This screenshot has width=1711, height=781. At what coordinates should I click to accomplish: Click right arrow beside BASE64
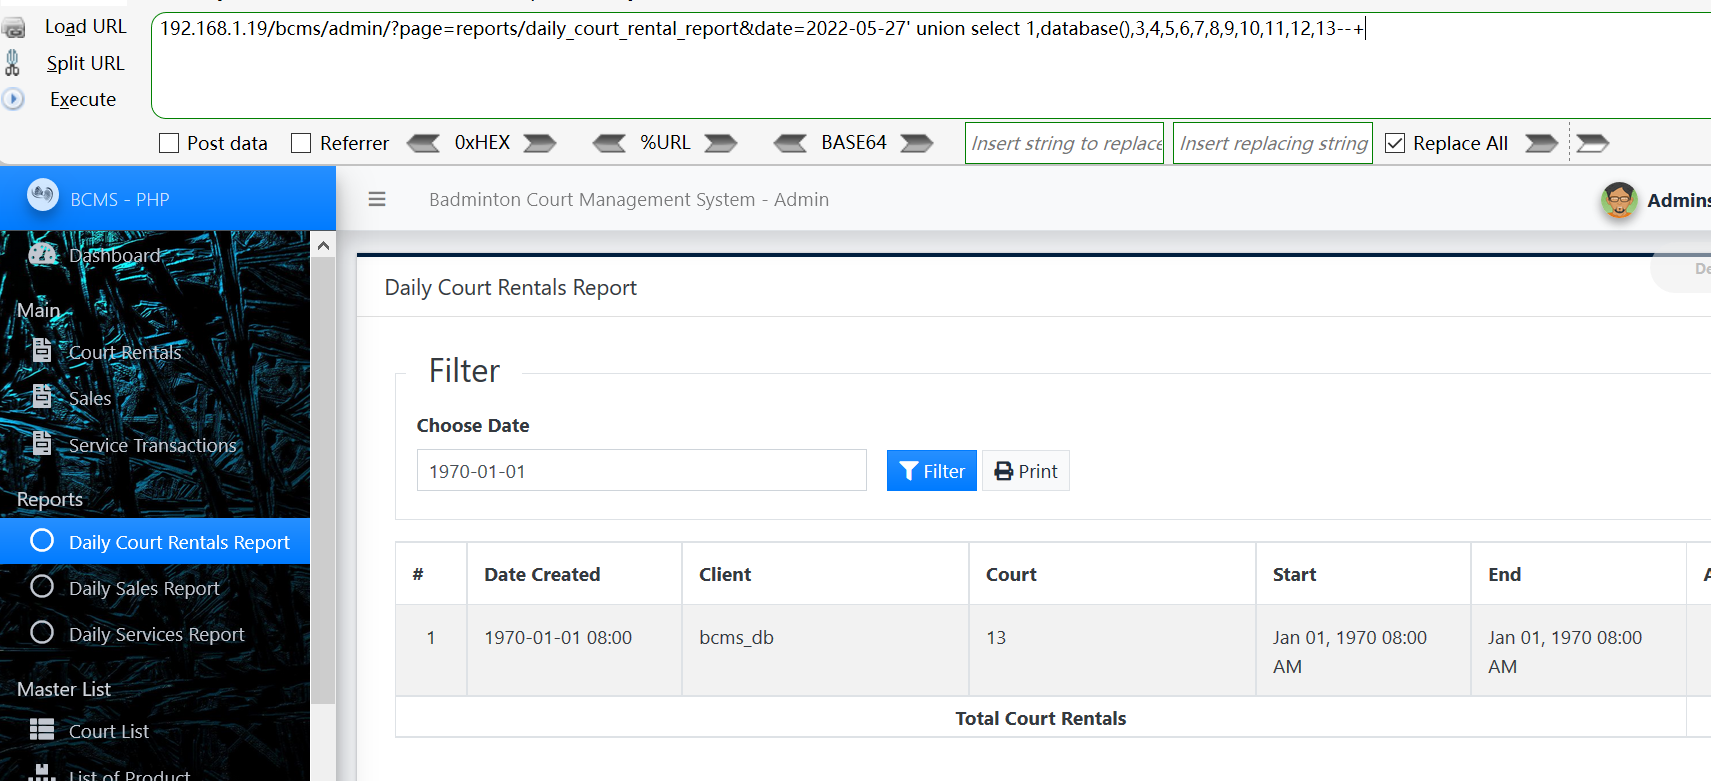point(917,143)
